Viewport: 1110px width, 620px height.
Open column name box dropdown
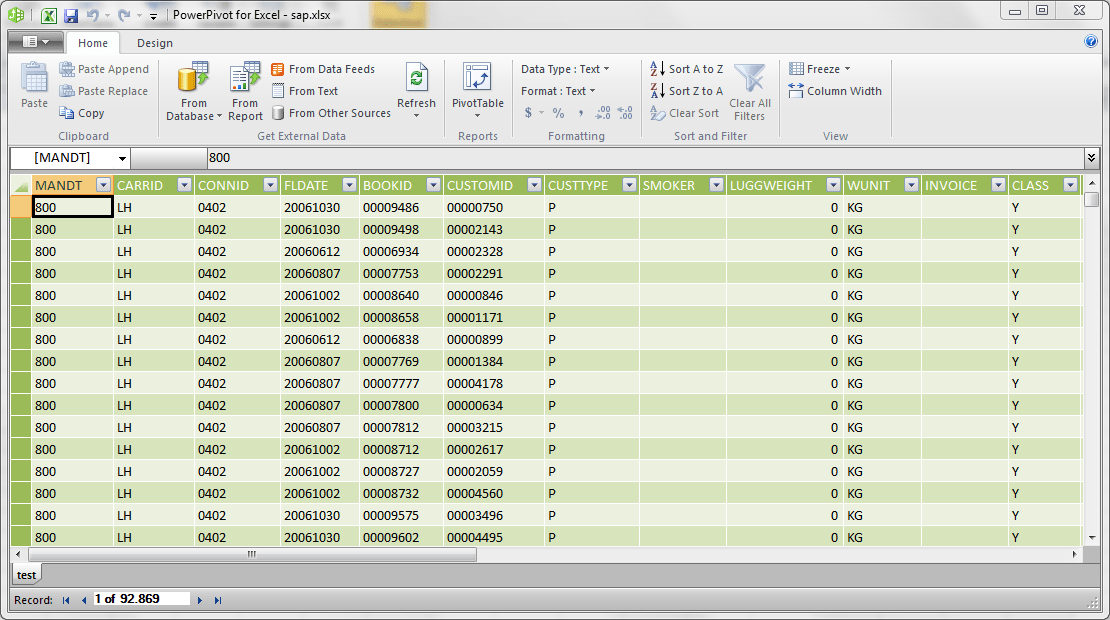[122, 158]
